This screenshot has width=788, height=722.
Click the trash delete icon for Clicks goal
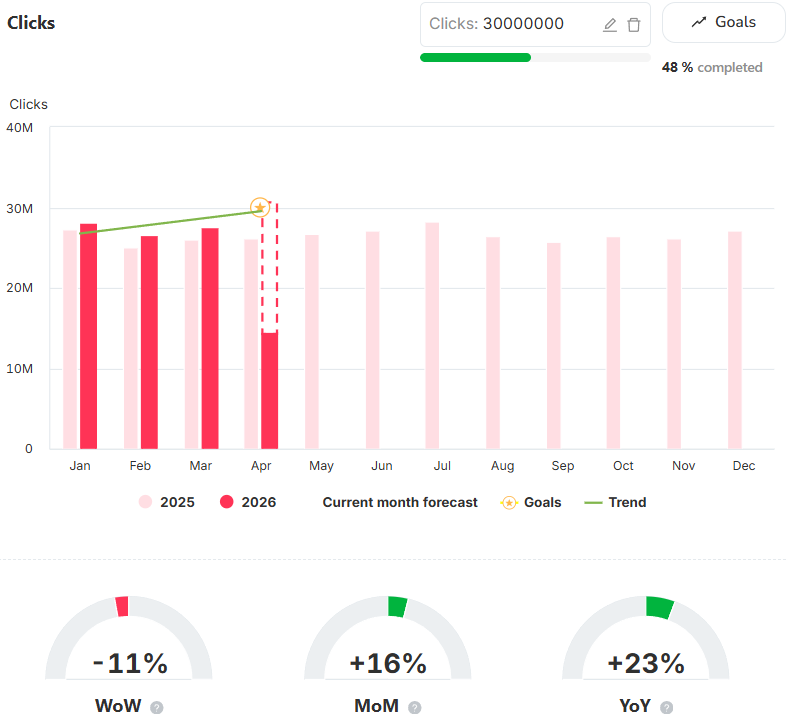(634, 25)
